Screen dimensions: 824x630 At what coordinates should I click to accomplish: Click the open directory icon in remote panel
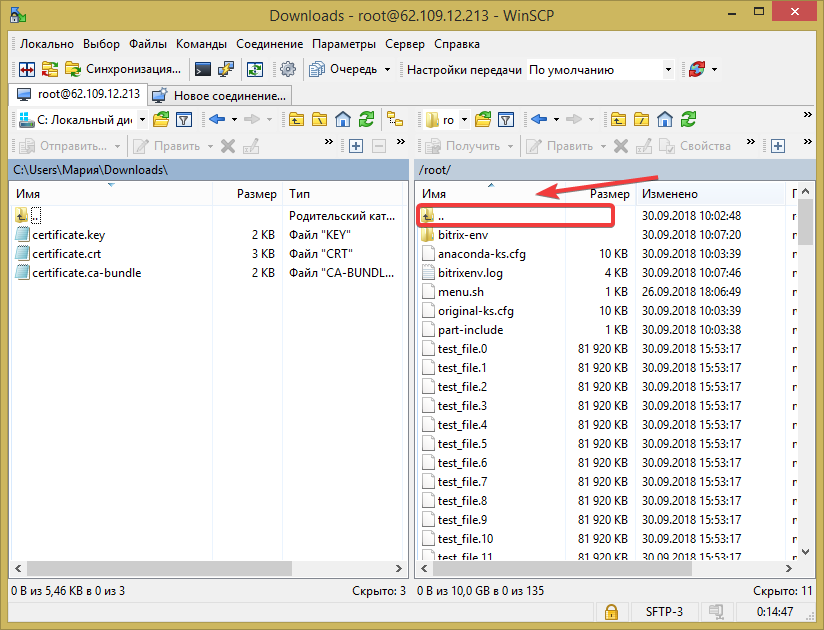point(482,120)
